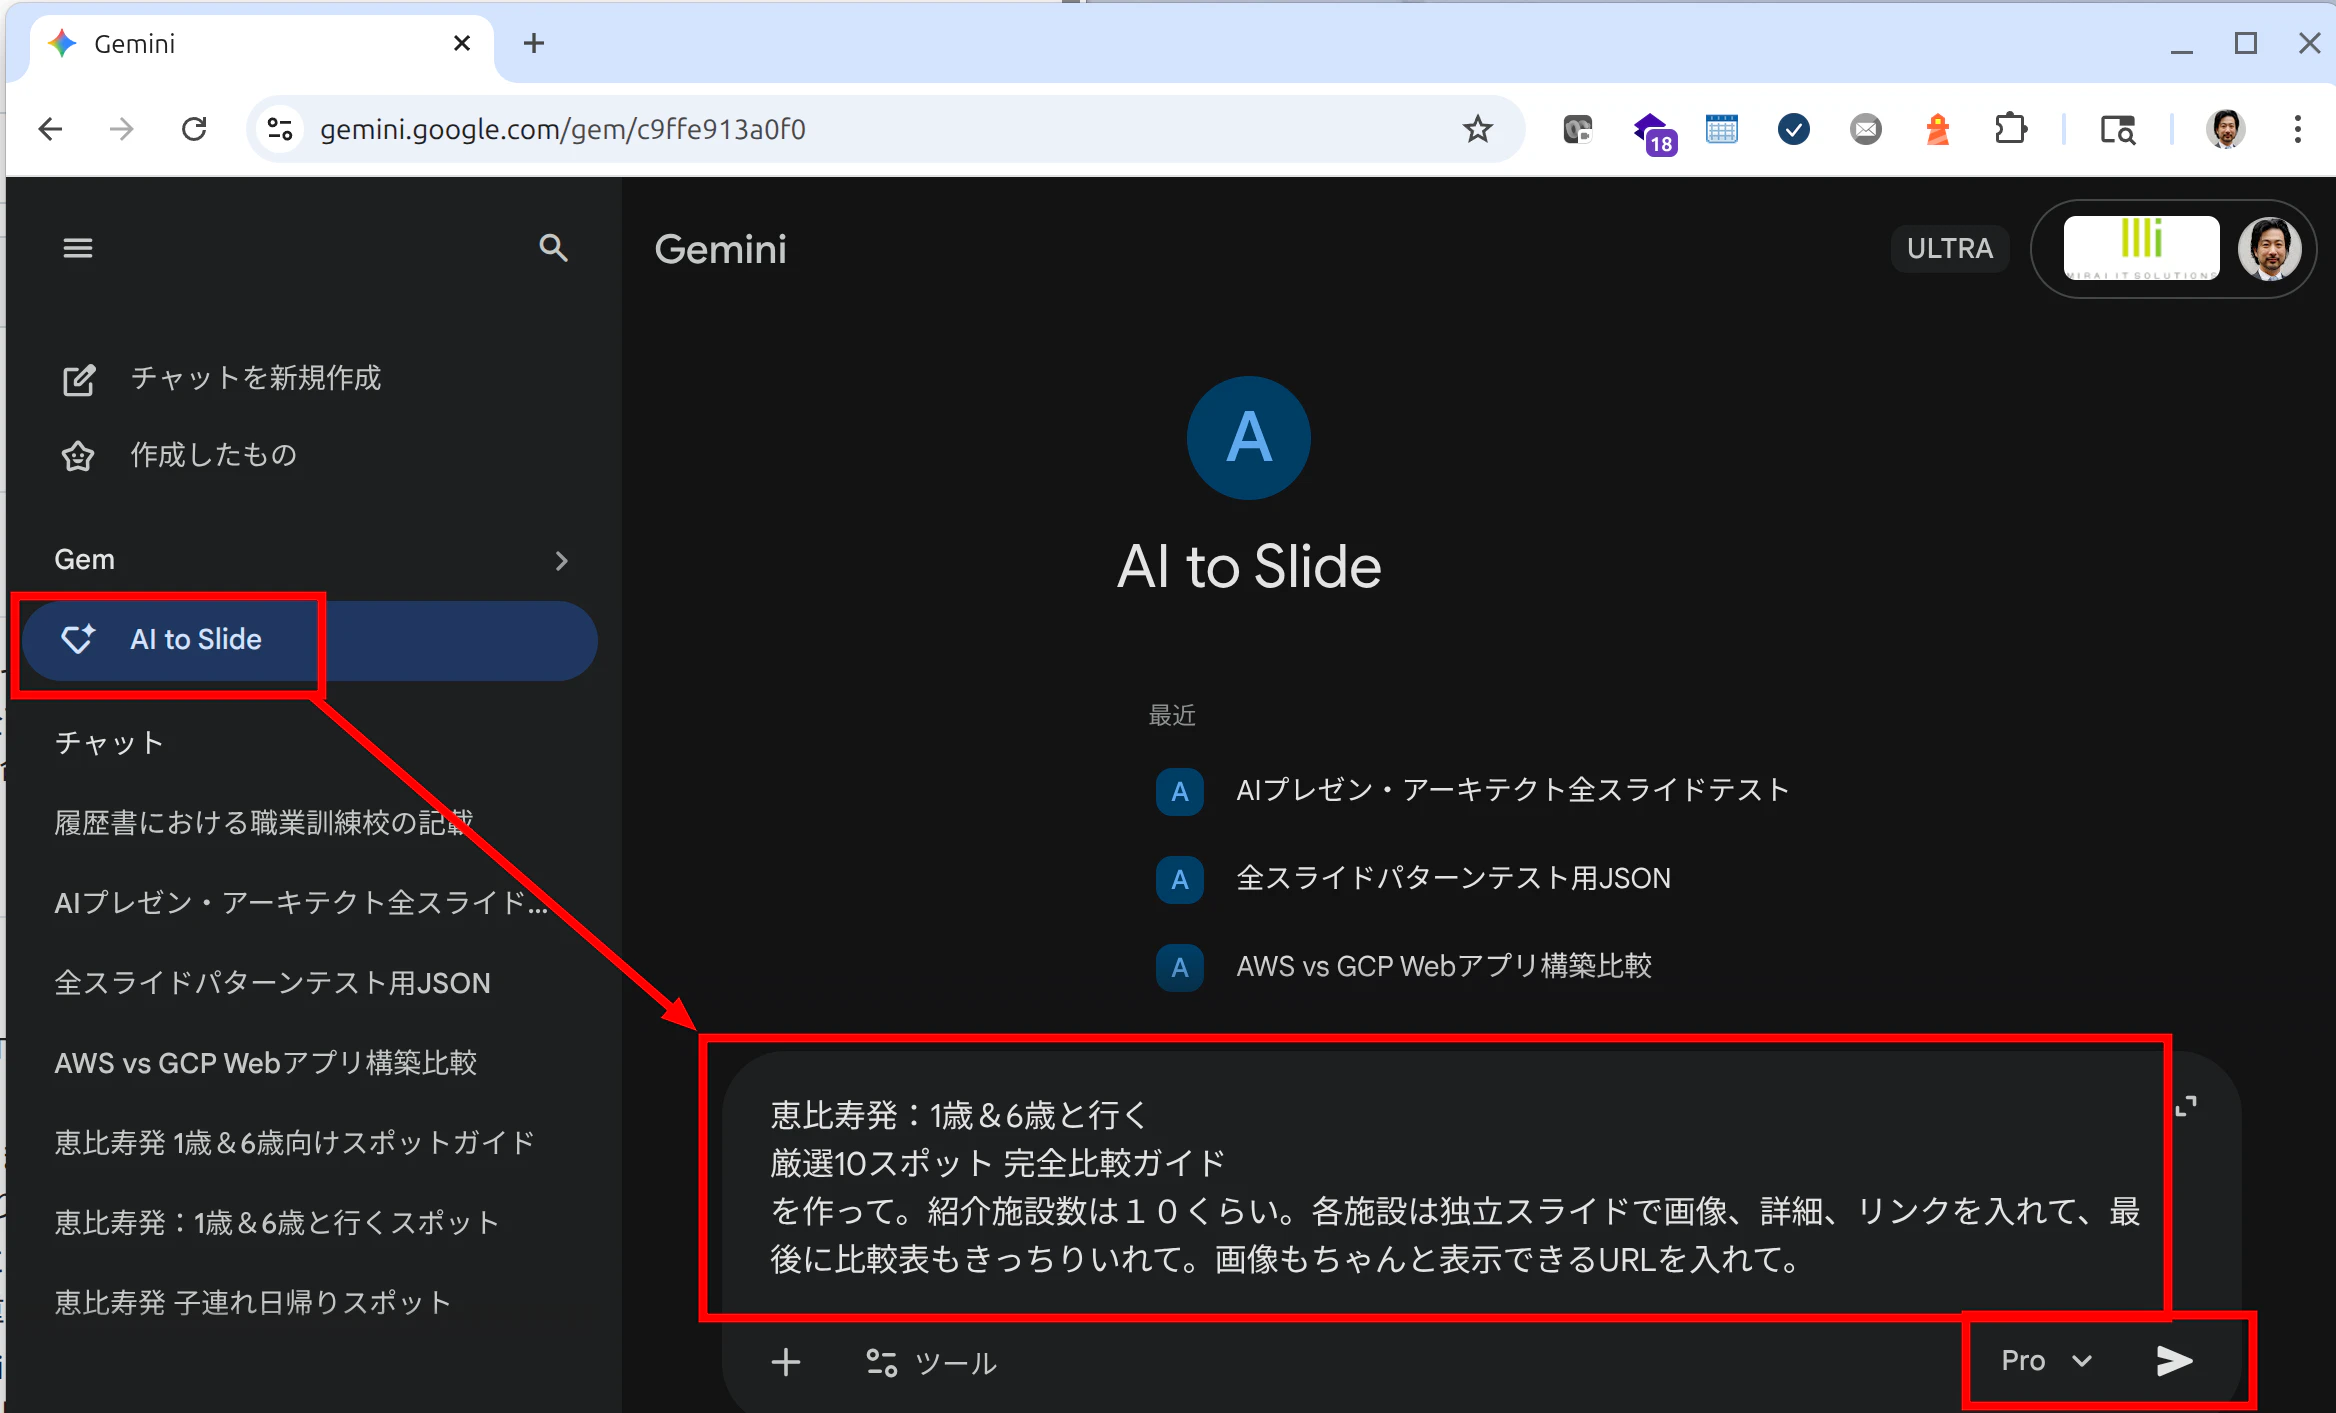Open the Pro model selector dropdown

(2046, 1360)
